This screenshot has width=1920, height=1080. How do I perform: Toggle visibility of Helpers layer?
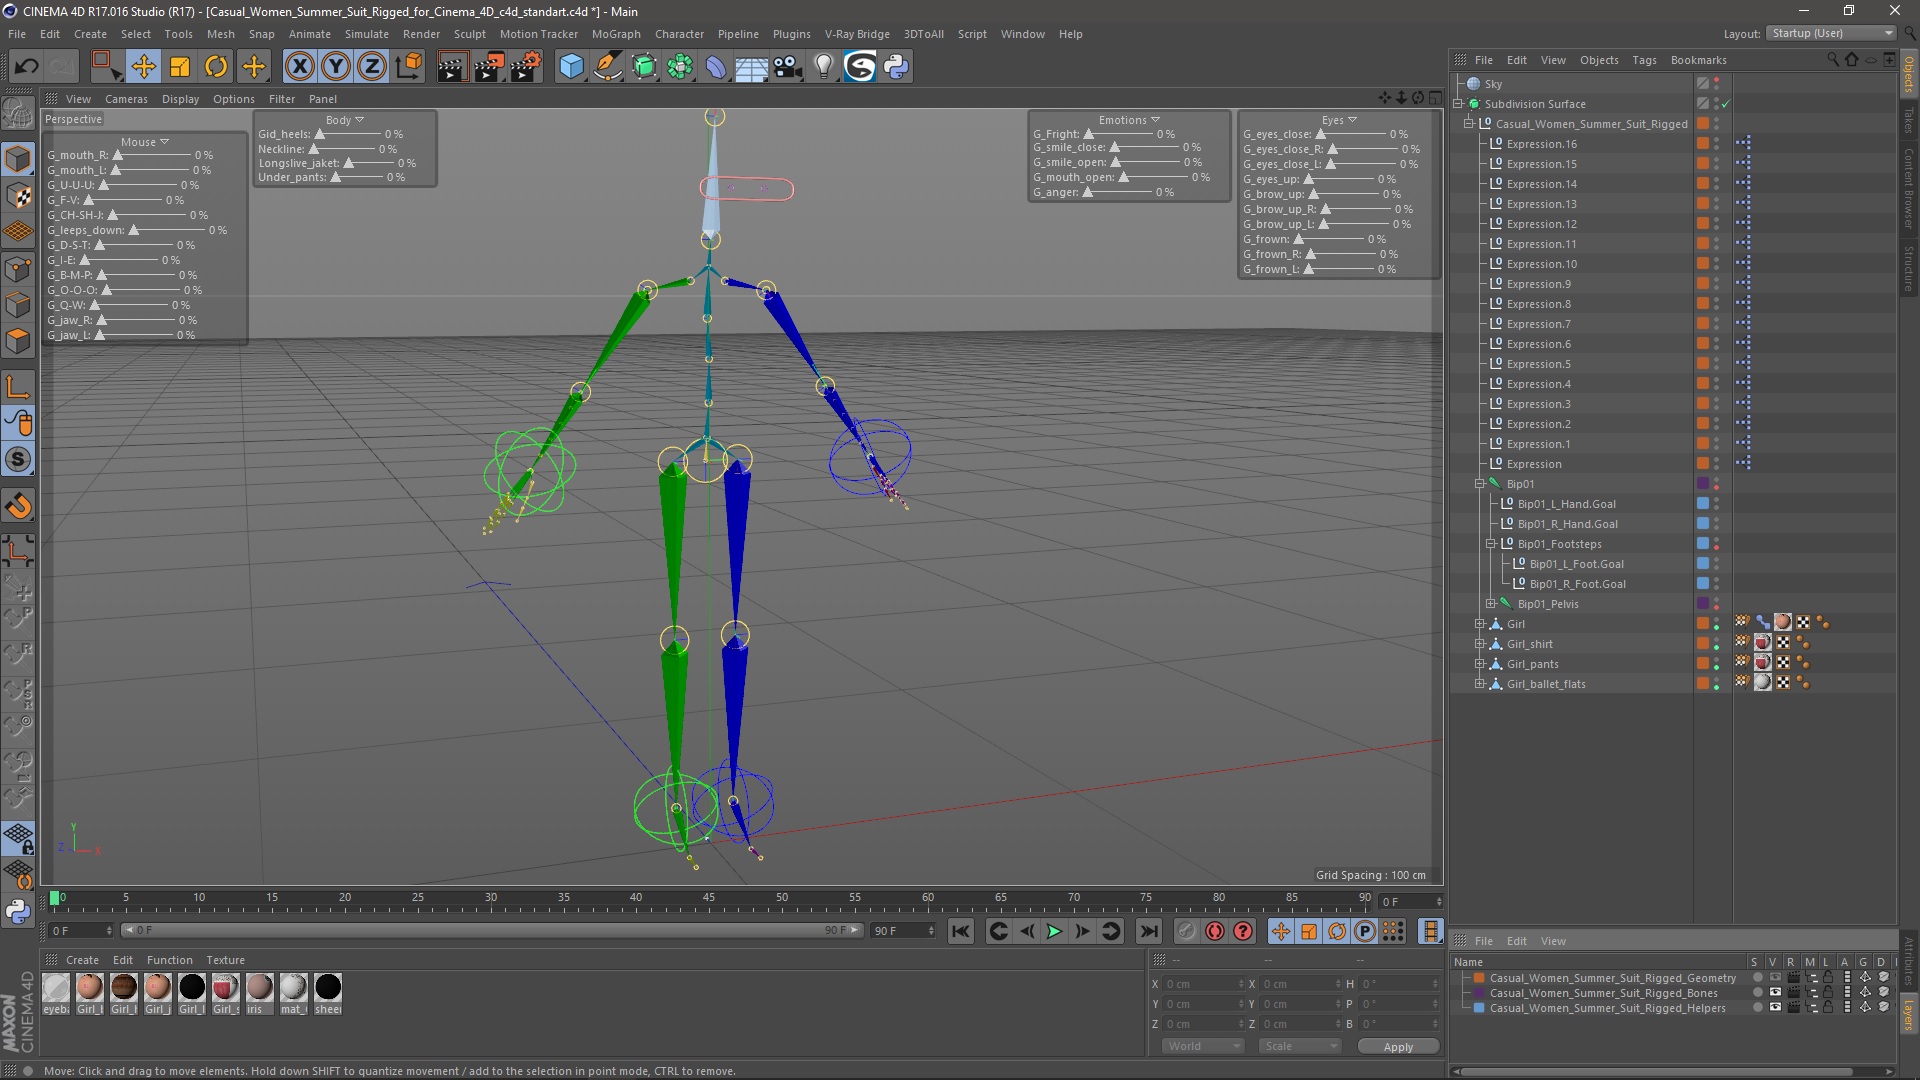[x=1774, y=1008]
